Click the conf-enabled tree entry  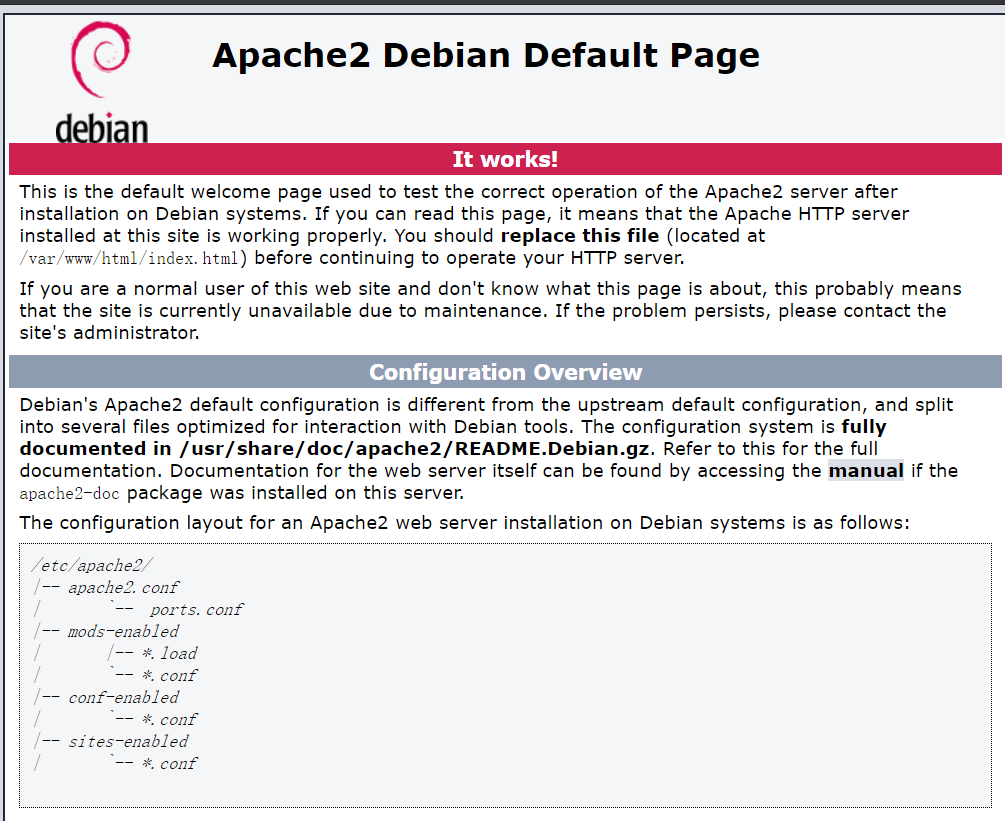tap(123, 697)
